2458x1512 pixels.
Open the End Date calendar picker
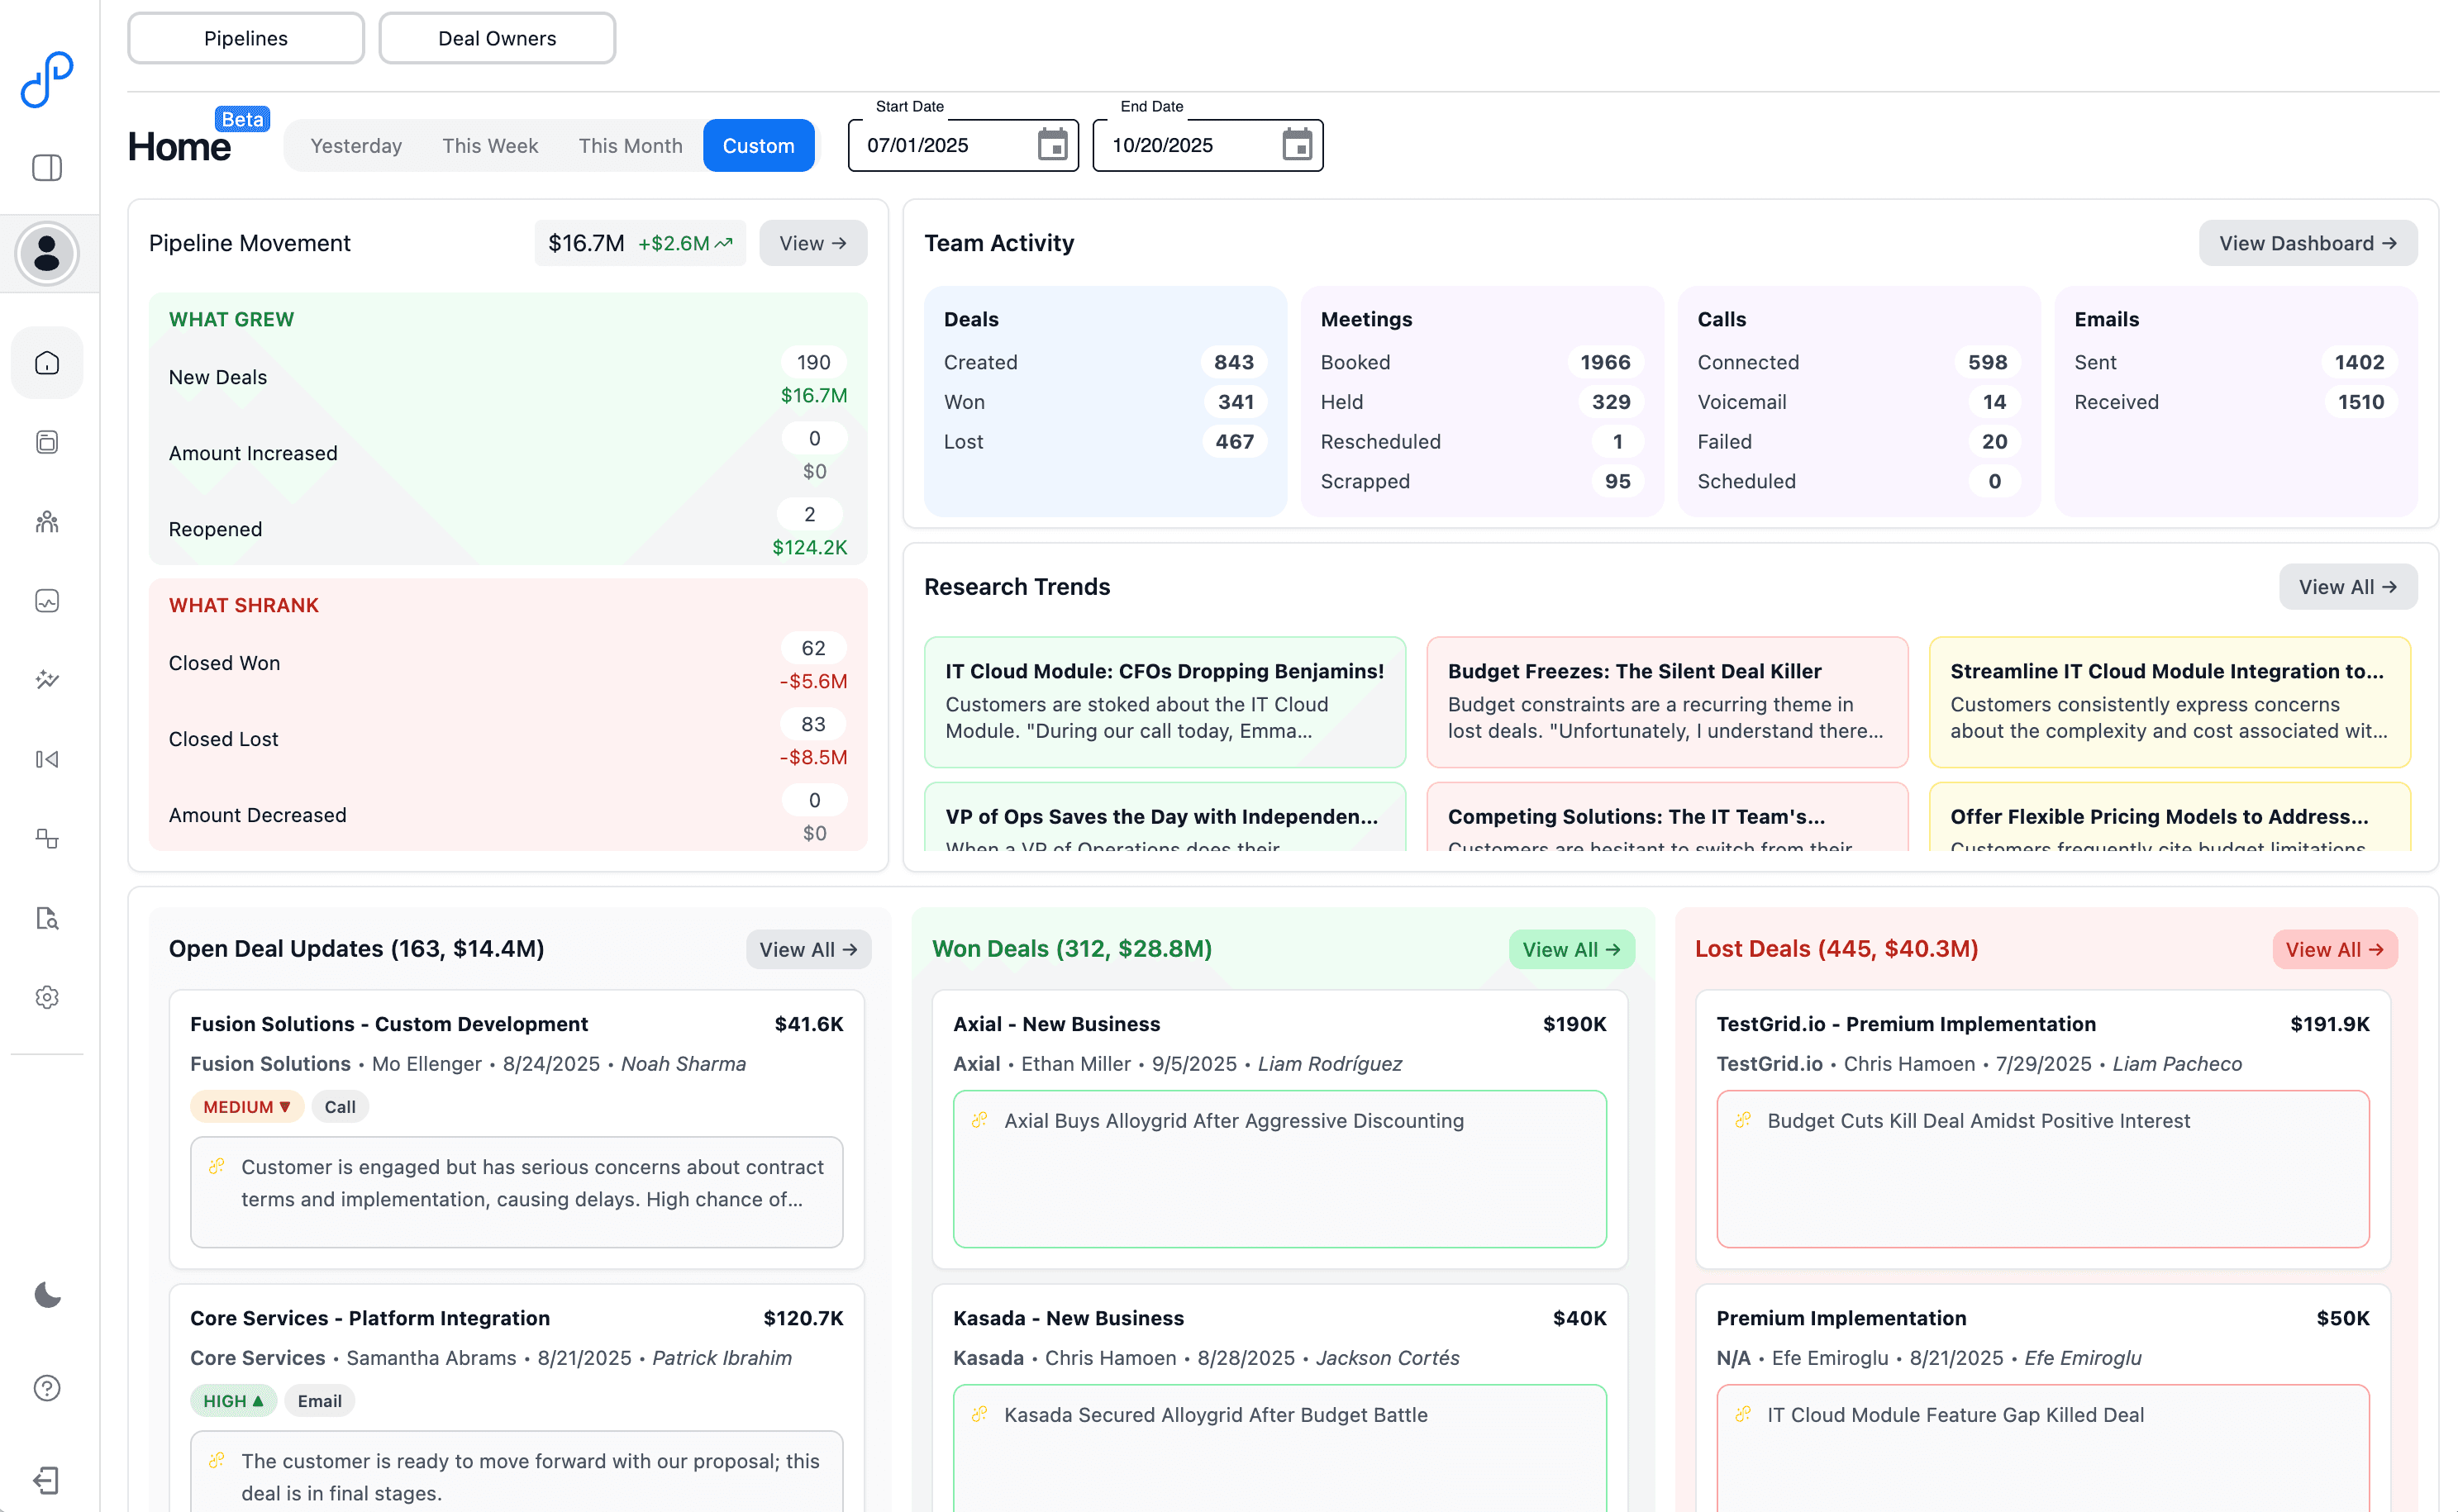click(1297, 145)
